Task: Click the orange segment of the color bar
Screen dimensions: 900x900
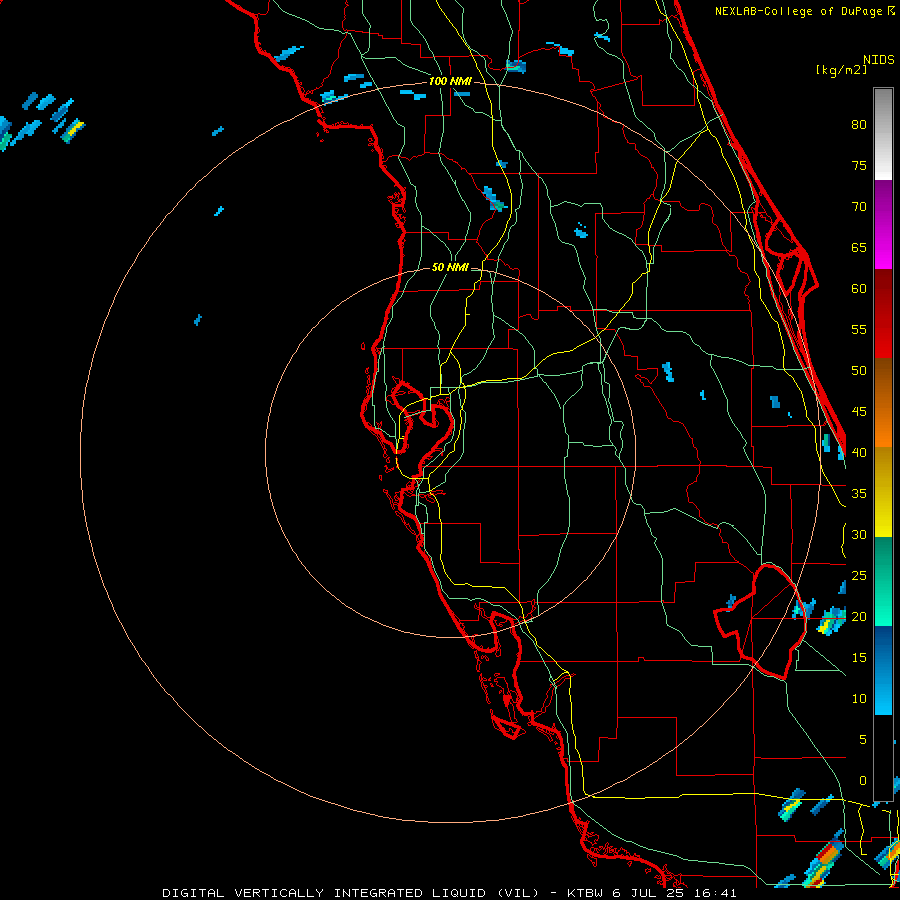Action: click(883, 403)
